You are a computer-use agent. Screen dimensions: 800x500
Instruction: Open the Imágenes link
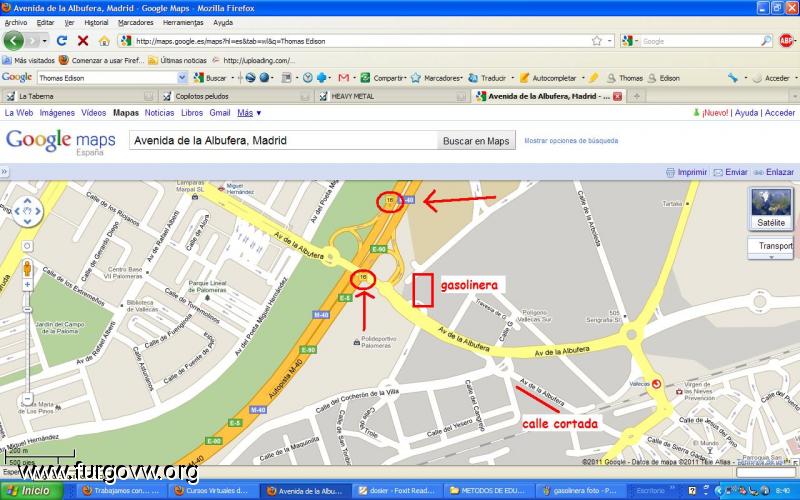(x=57, y=113)
